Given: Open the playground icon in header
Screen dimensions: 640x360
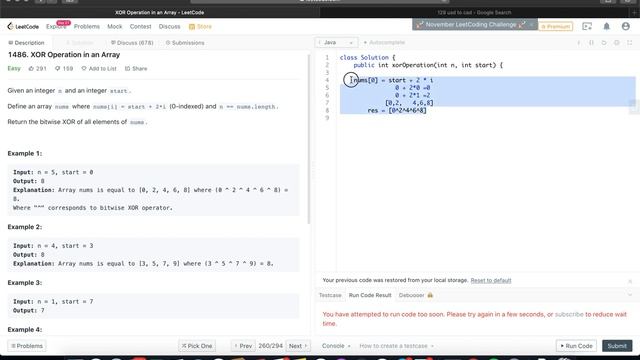Looking at the screenshot, I should 587,27.
